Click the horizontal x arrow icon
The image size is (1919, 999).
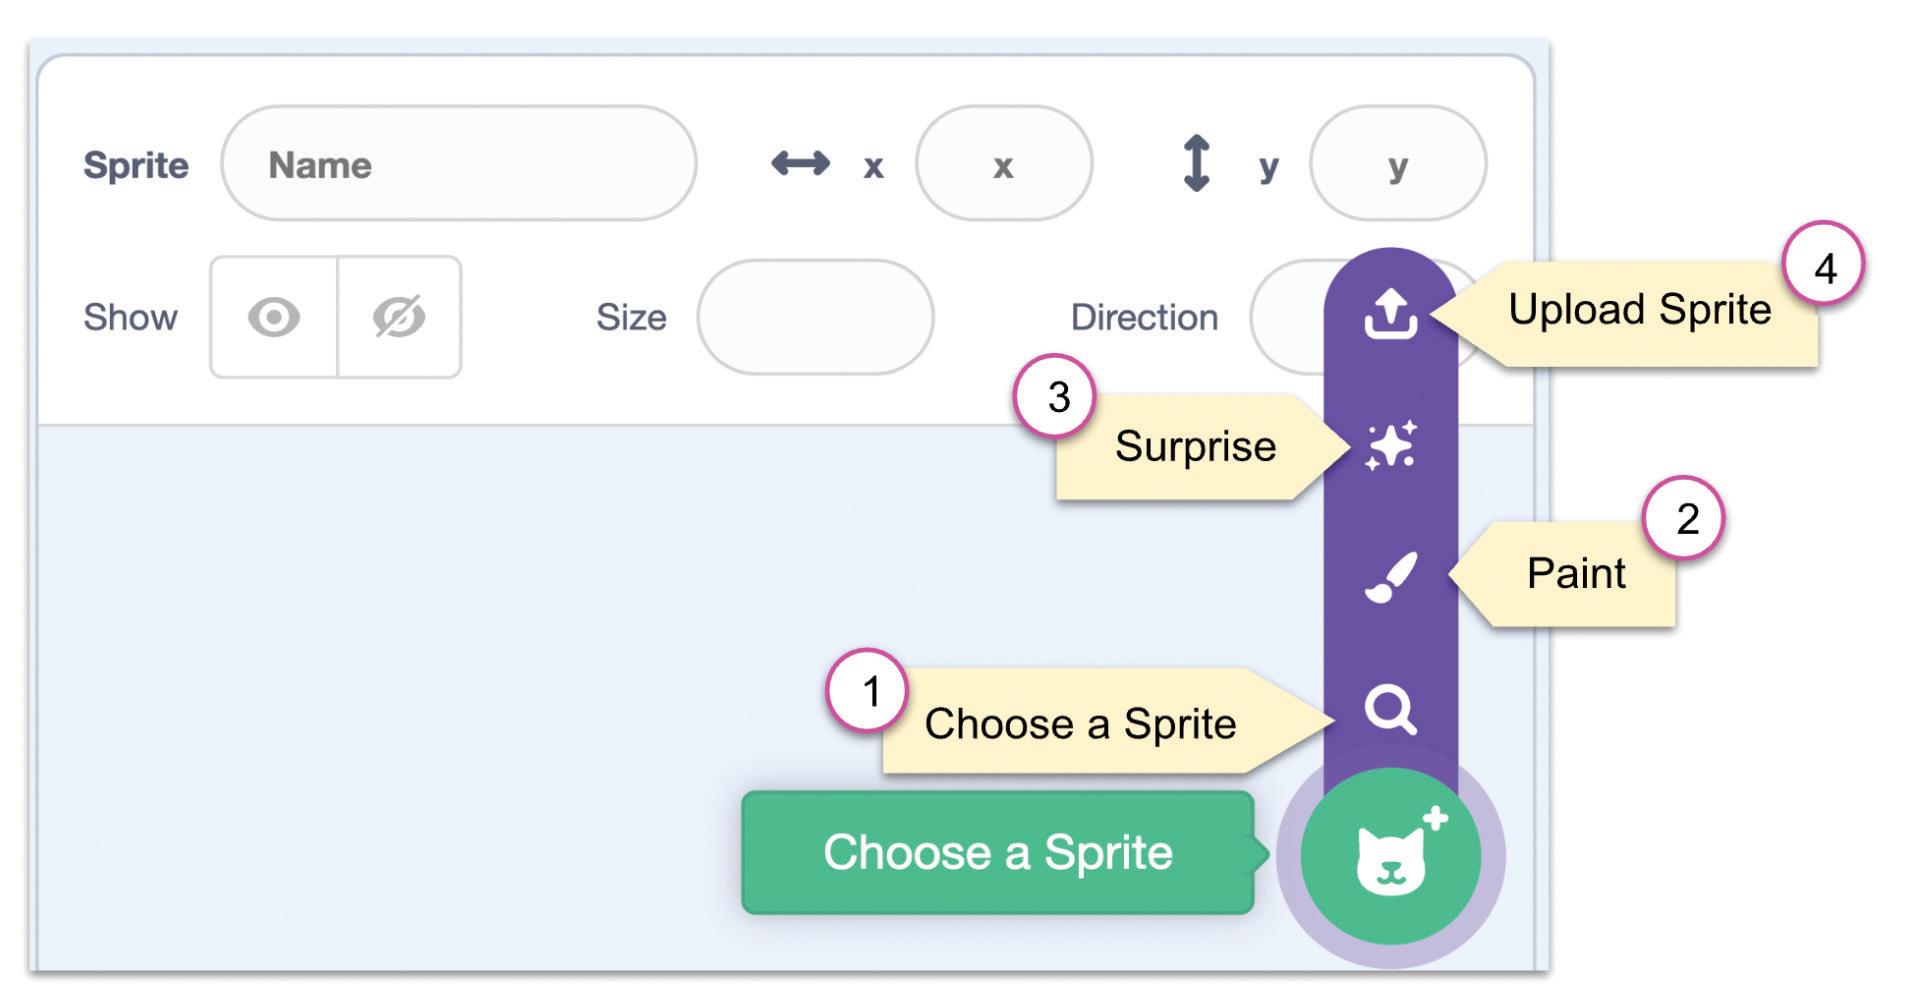[800, 163]
